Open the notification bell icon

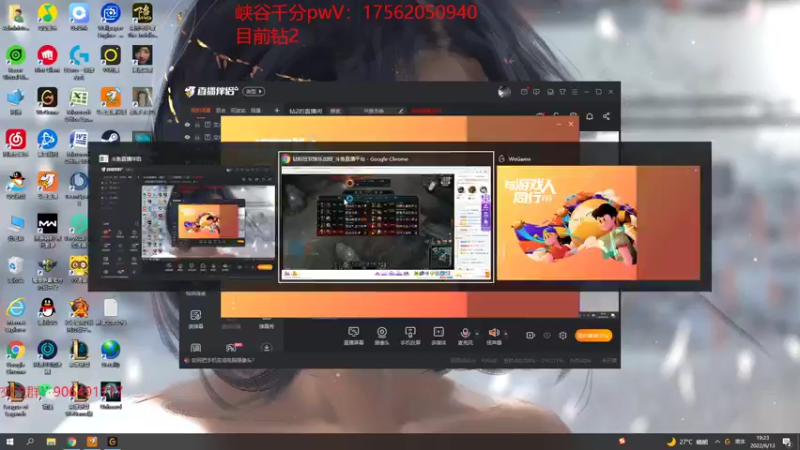(589, 116)
